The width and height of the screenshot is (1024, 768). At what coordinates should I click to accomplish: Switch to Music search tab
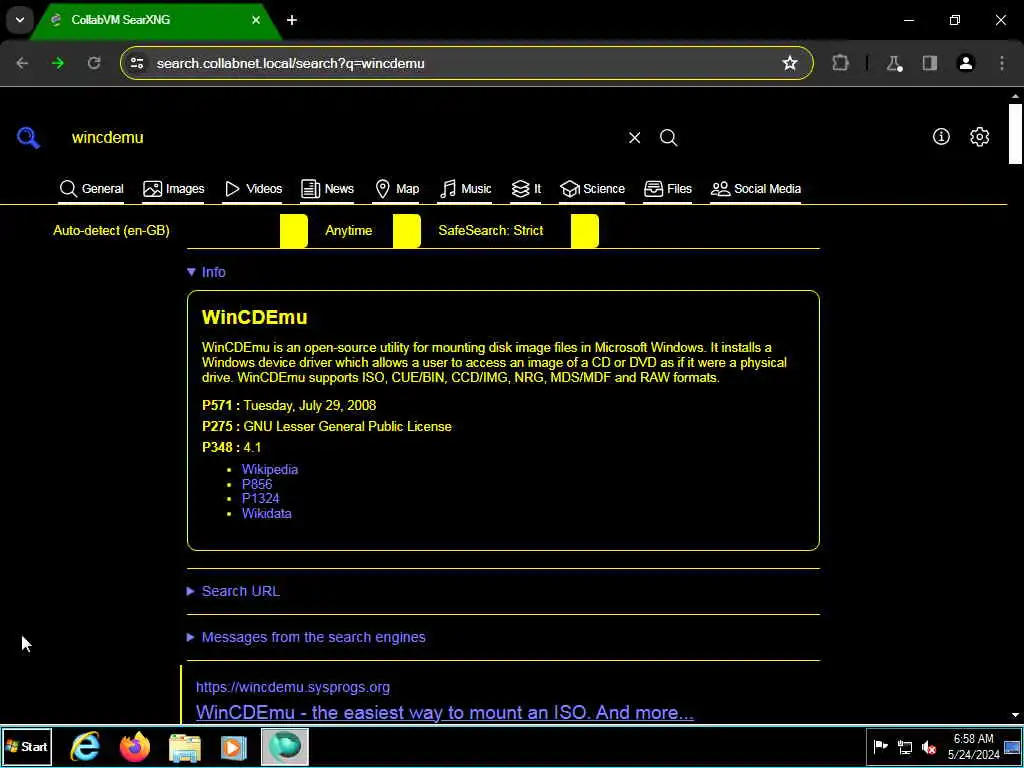coord(466,189)
